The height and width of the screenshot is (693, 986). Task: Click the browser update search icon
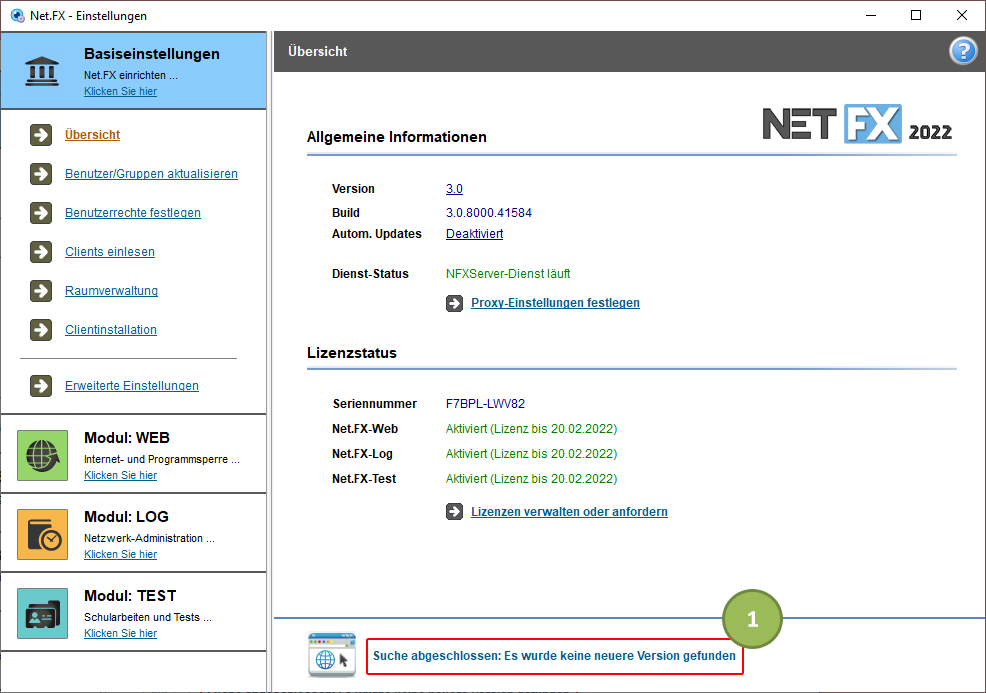[332, 655]
